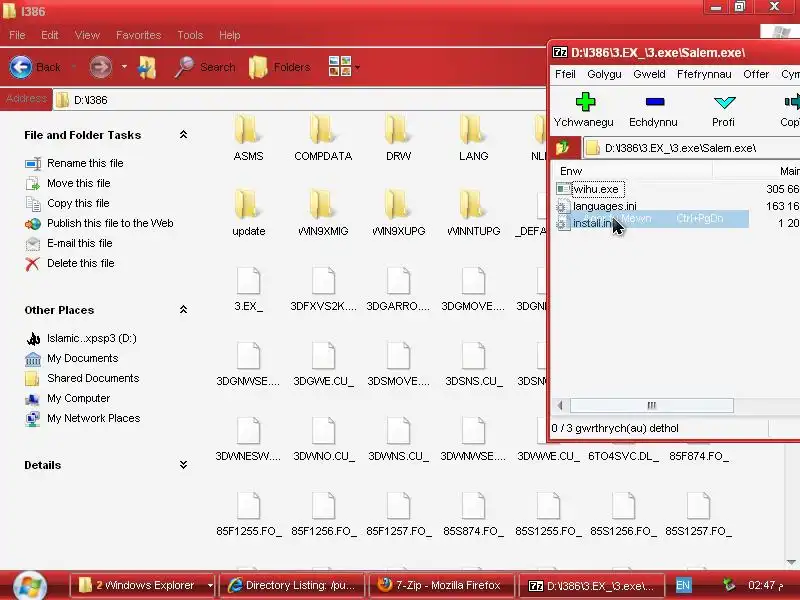The width and height of the screenshot is (800, 600).
Task: Open 7-Zip Gweld menu
Action: (x=649, y=74)
